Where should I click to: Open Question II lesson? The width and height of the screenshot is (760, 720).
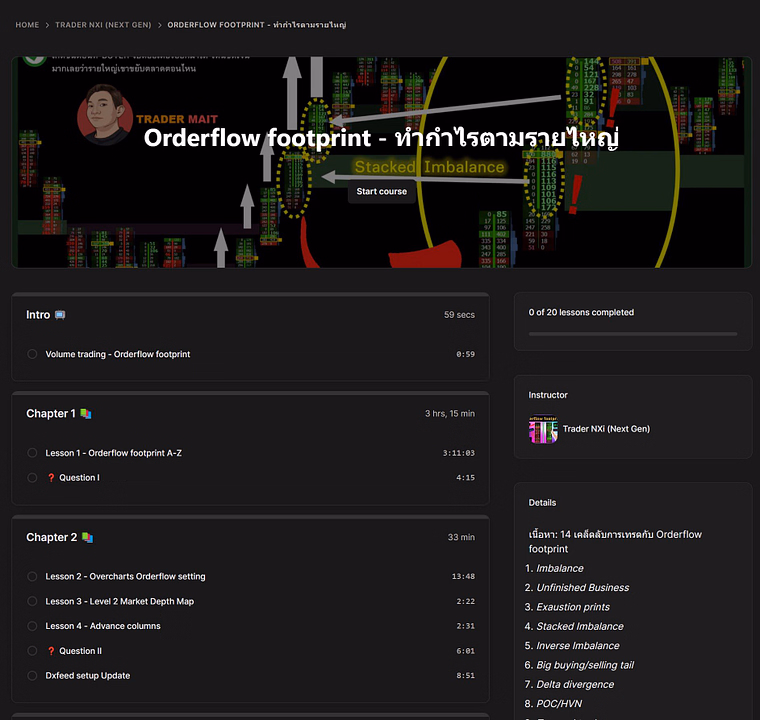[80, 651]
